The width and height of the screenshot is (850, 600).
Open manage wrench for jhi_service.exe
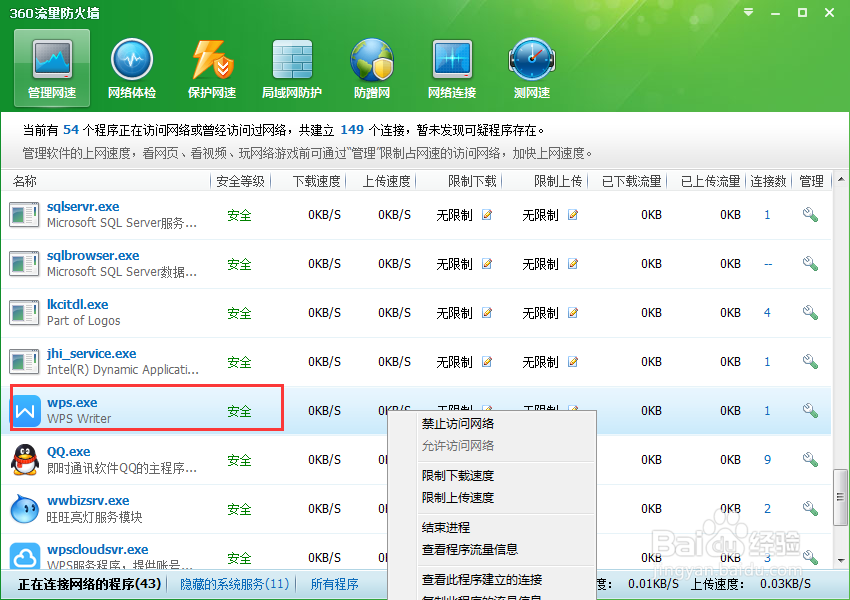pos(810,361)
